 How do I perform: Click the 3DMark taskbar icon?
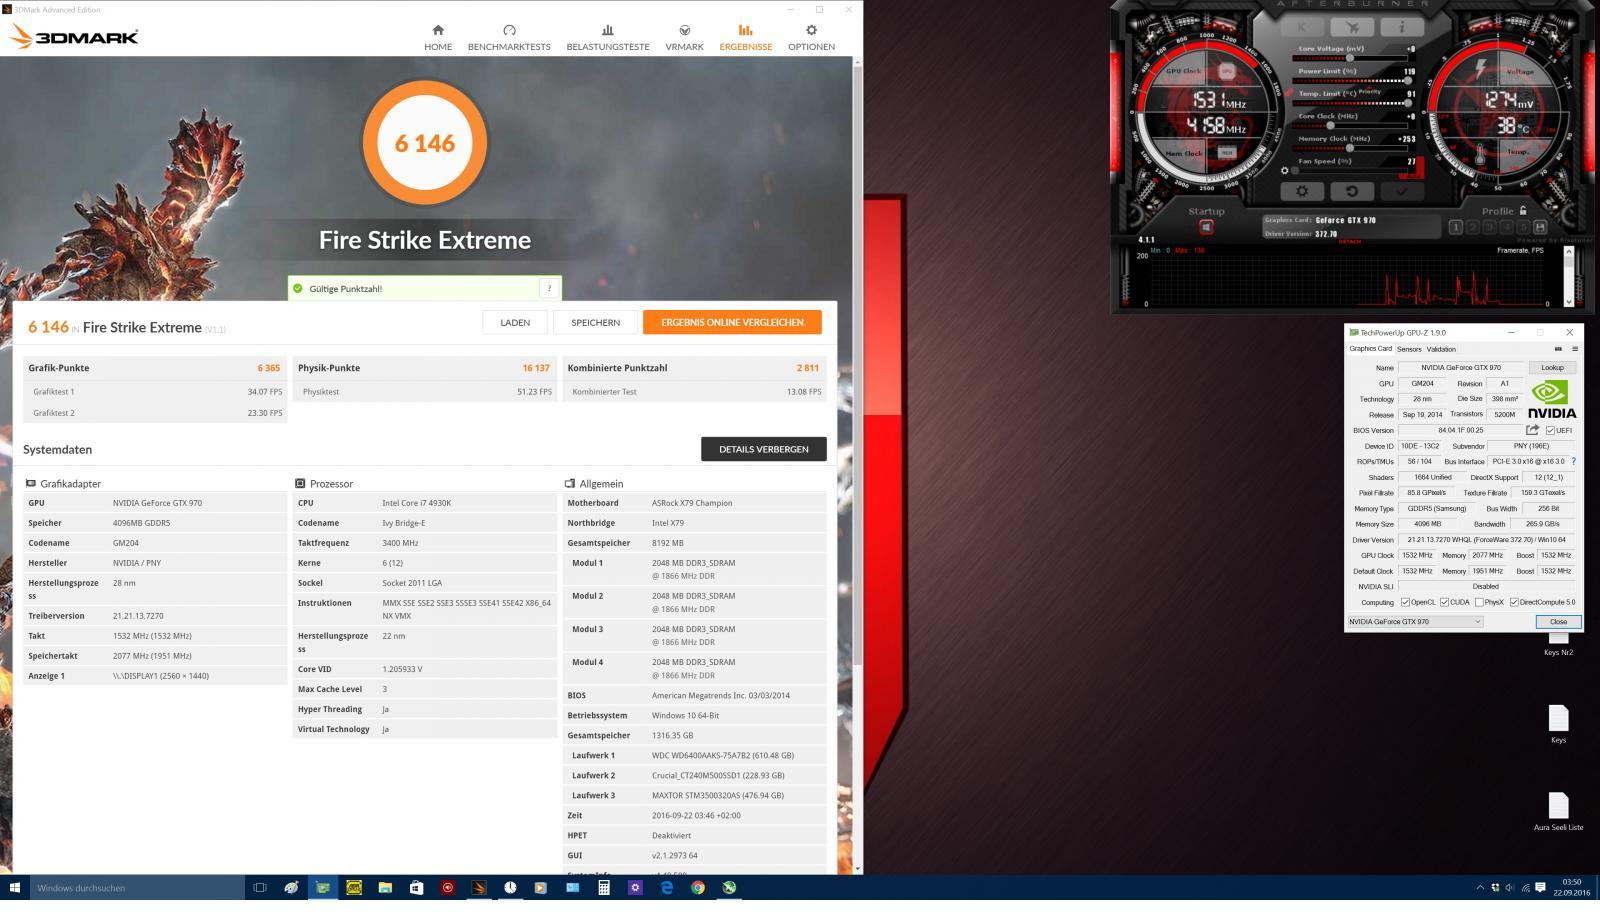point(479,887)
